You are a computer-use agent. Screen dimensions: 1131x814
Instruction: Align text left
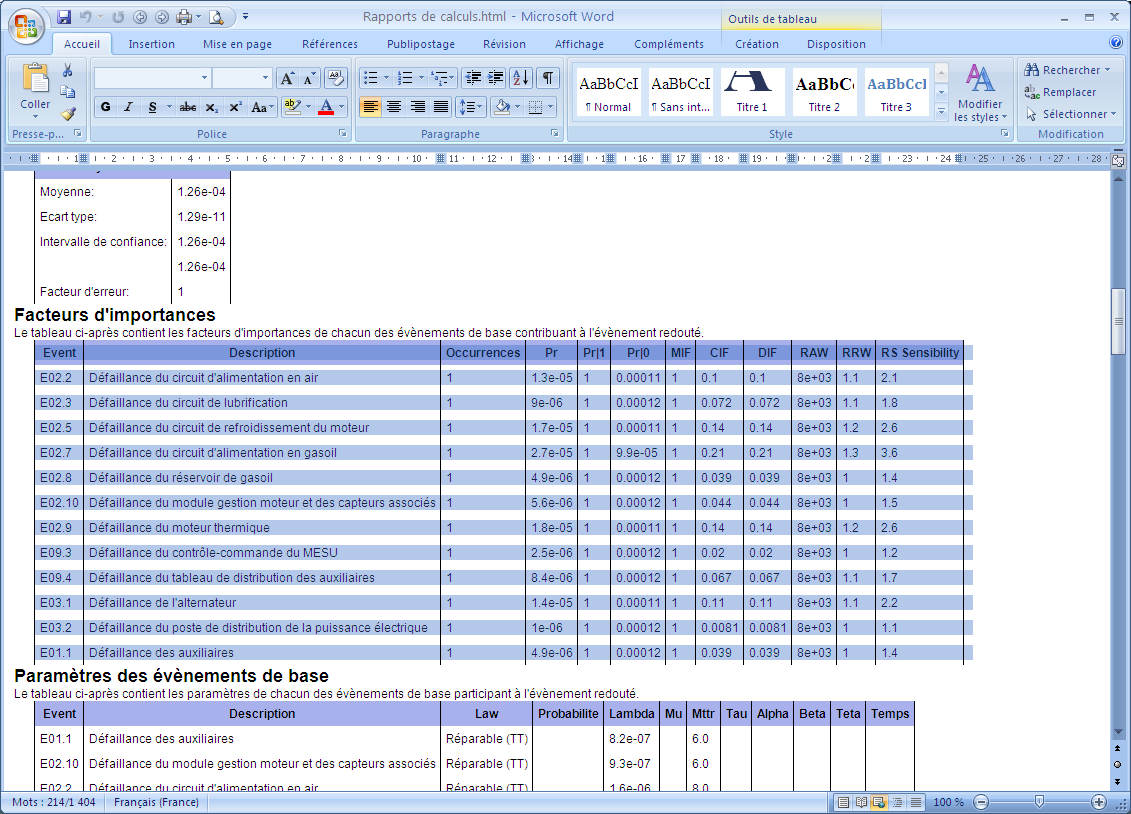[x=370, y=107]
